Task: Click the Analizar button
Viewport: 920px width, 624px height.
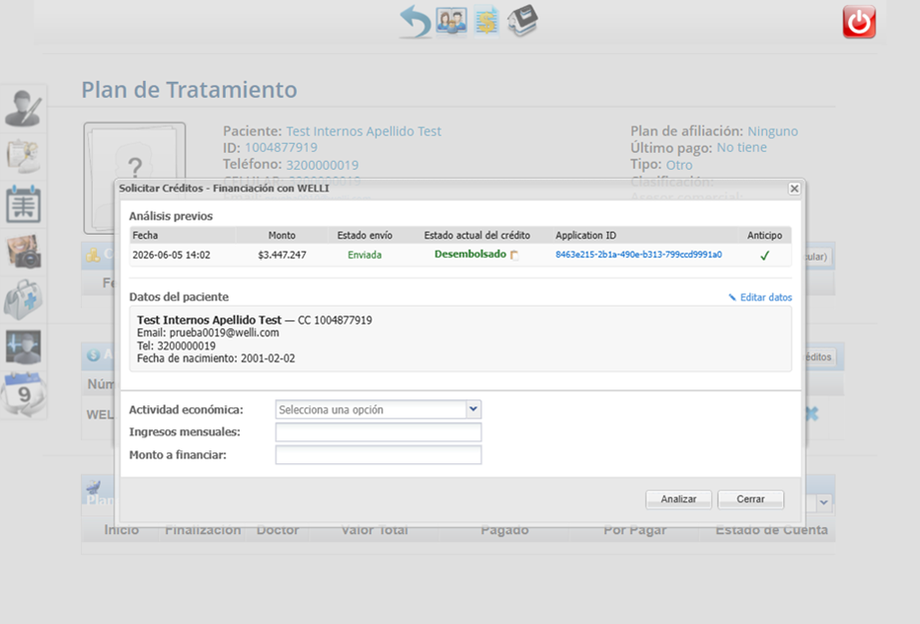Action: (x=678, y=499)
